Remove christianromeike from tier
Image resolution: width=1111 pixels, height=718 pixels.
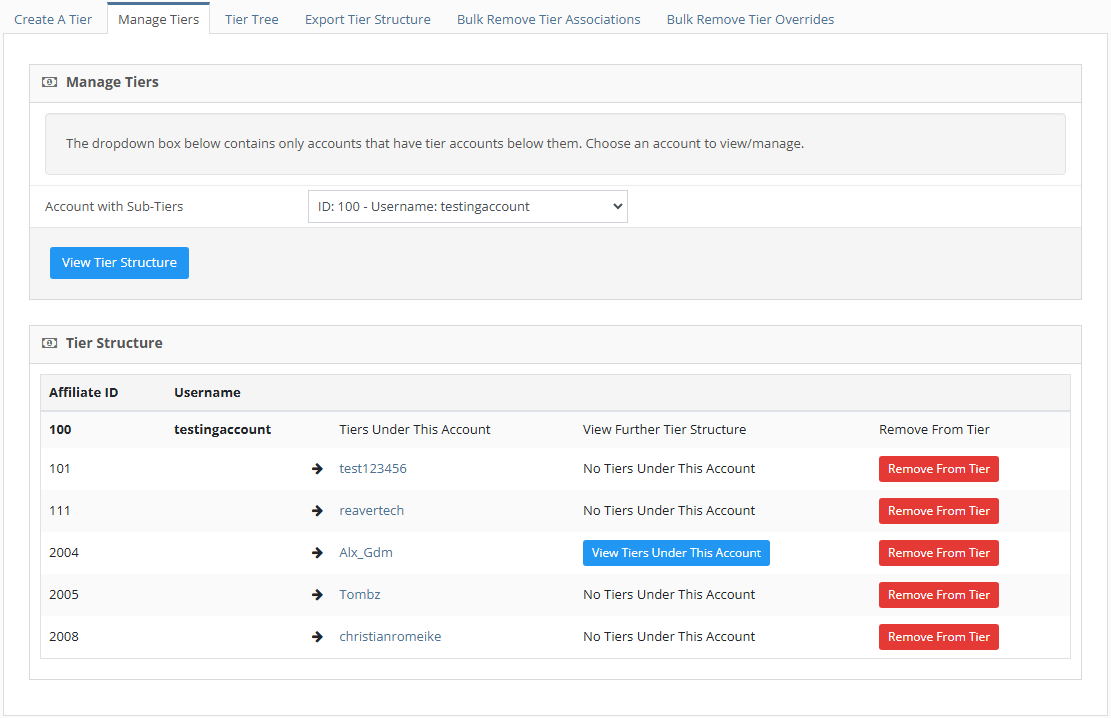coord(939,636)
